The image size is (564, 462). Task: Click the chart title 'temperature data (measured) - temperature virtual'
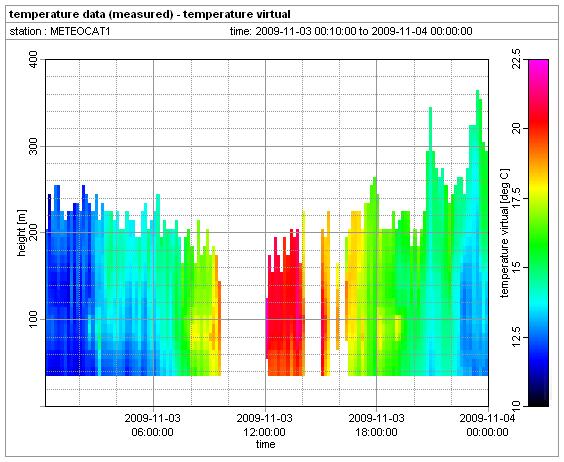click(150, 14)
